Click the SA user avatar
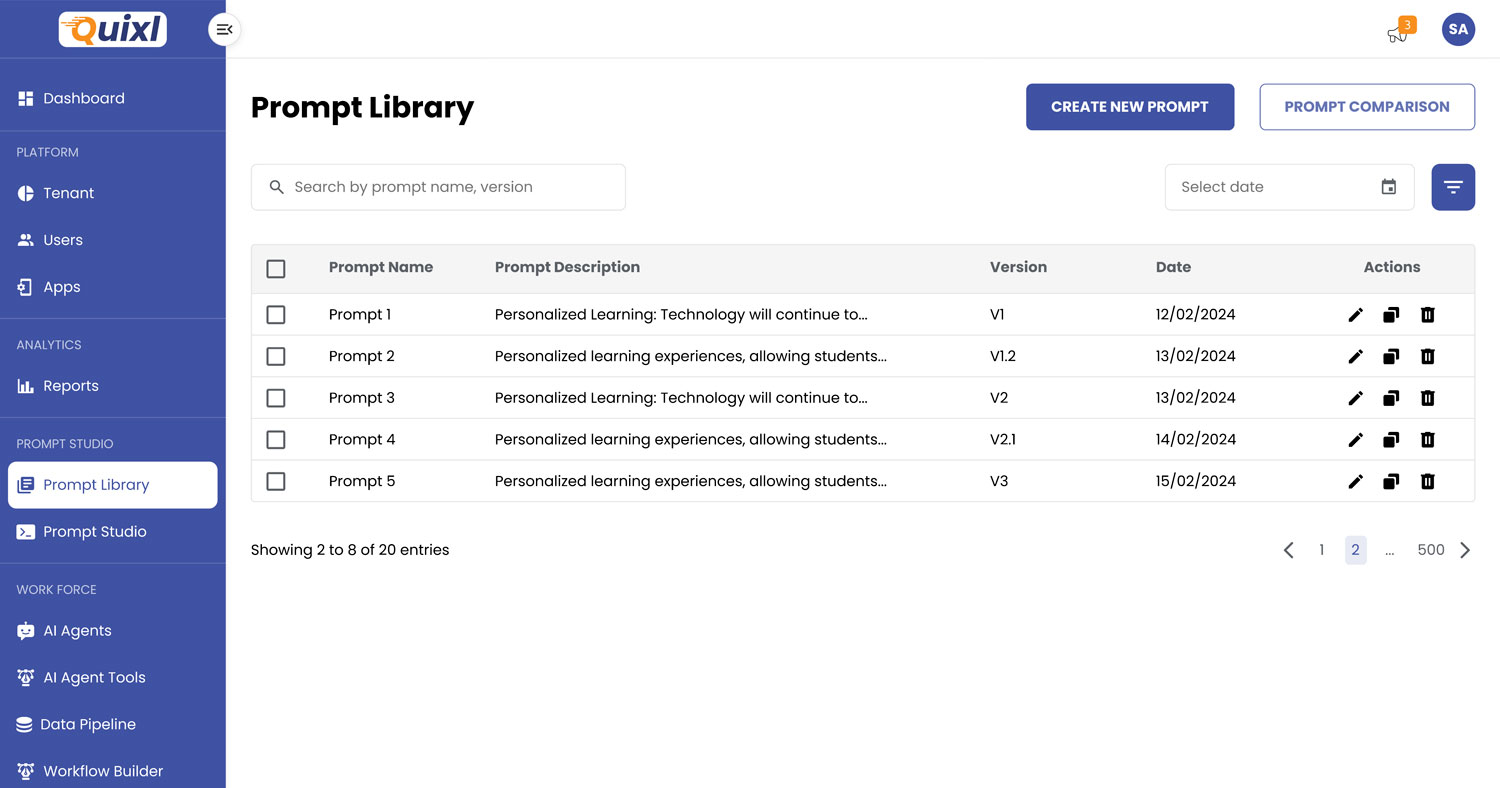This screenshot has height=788, width=1500. pos(1458,30)
